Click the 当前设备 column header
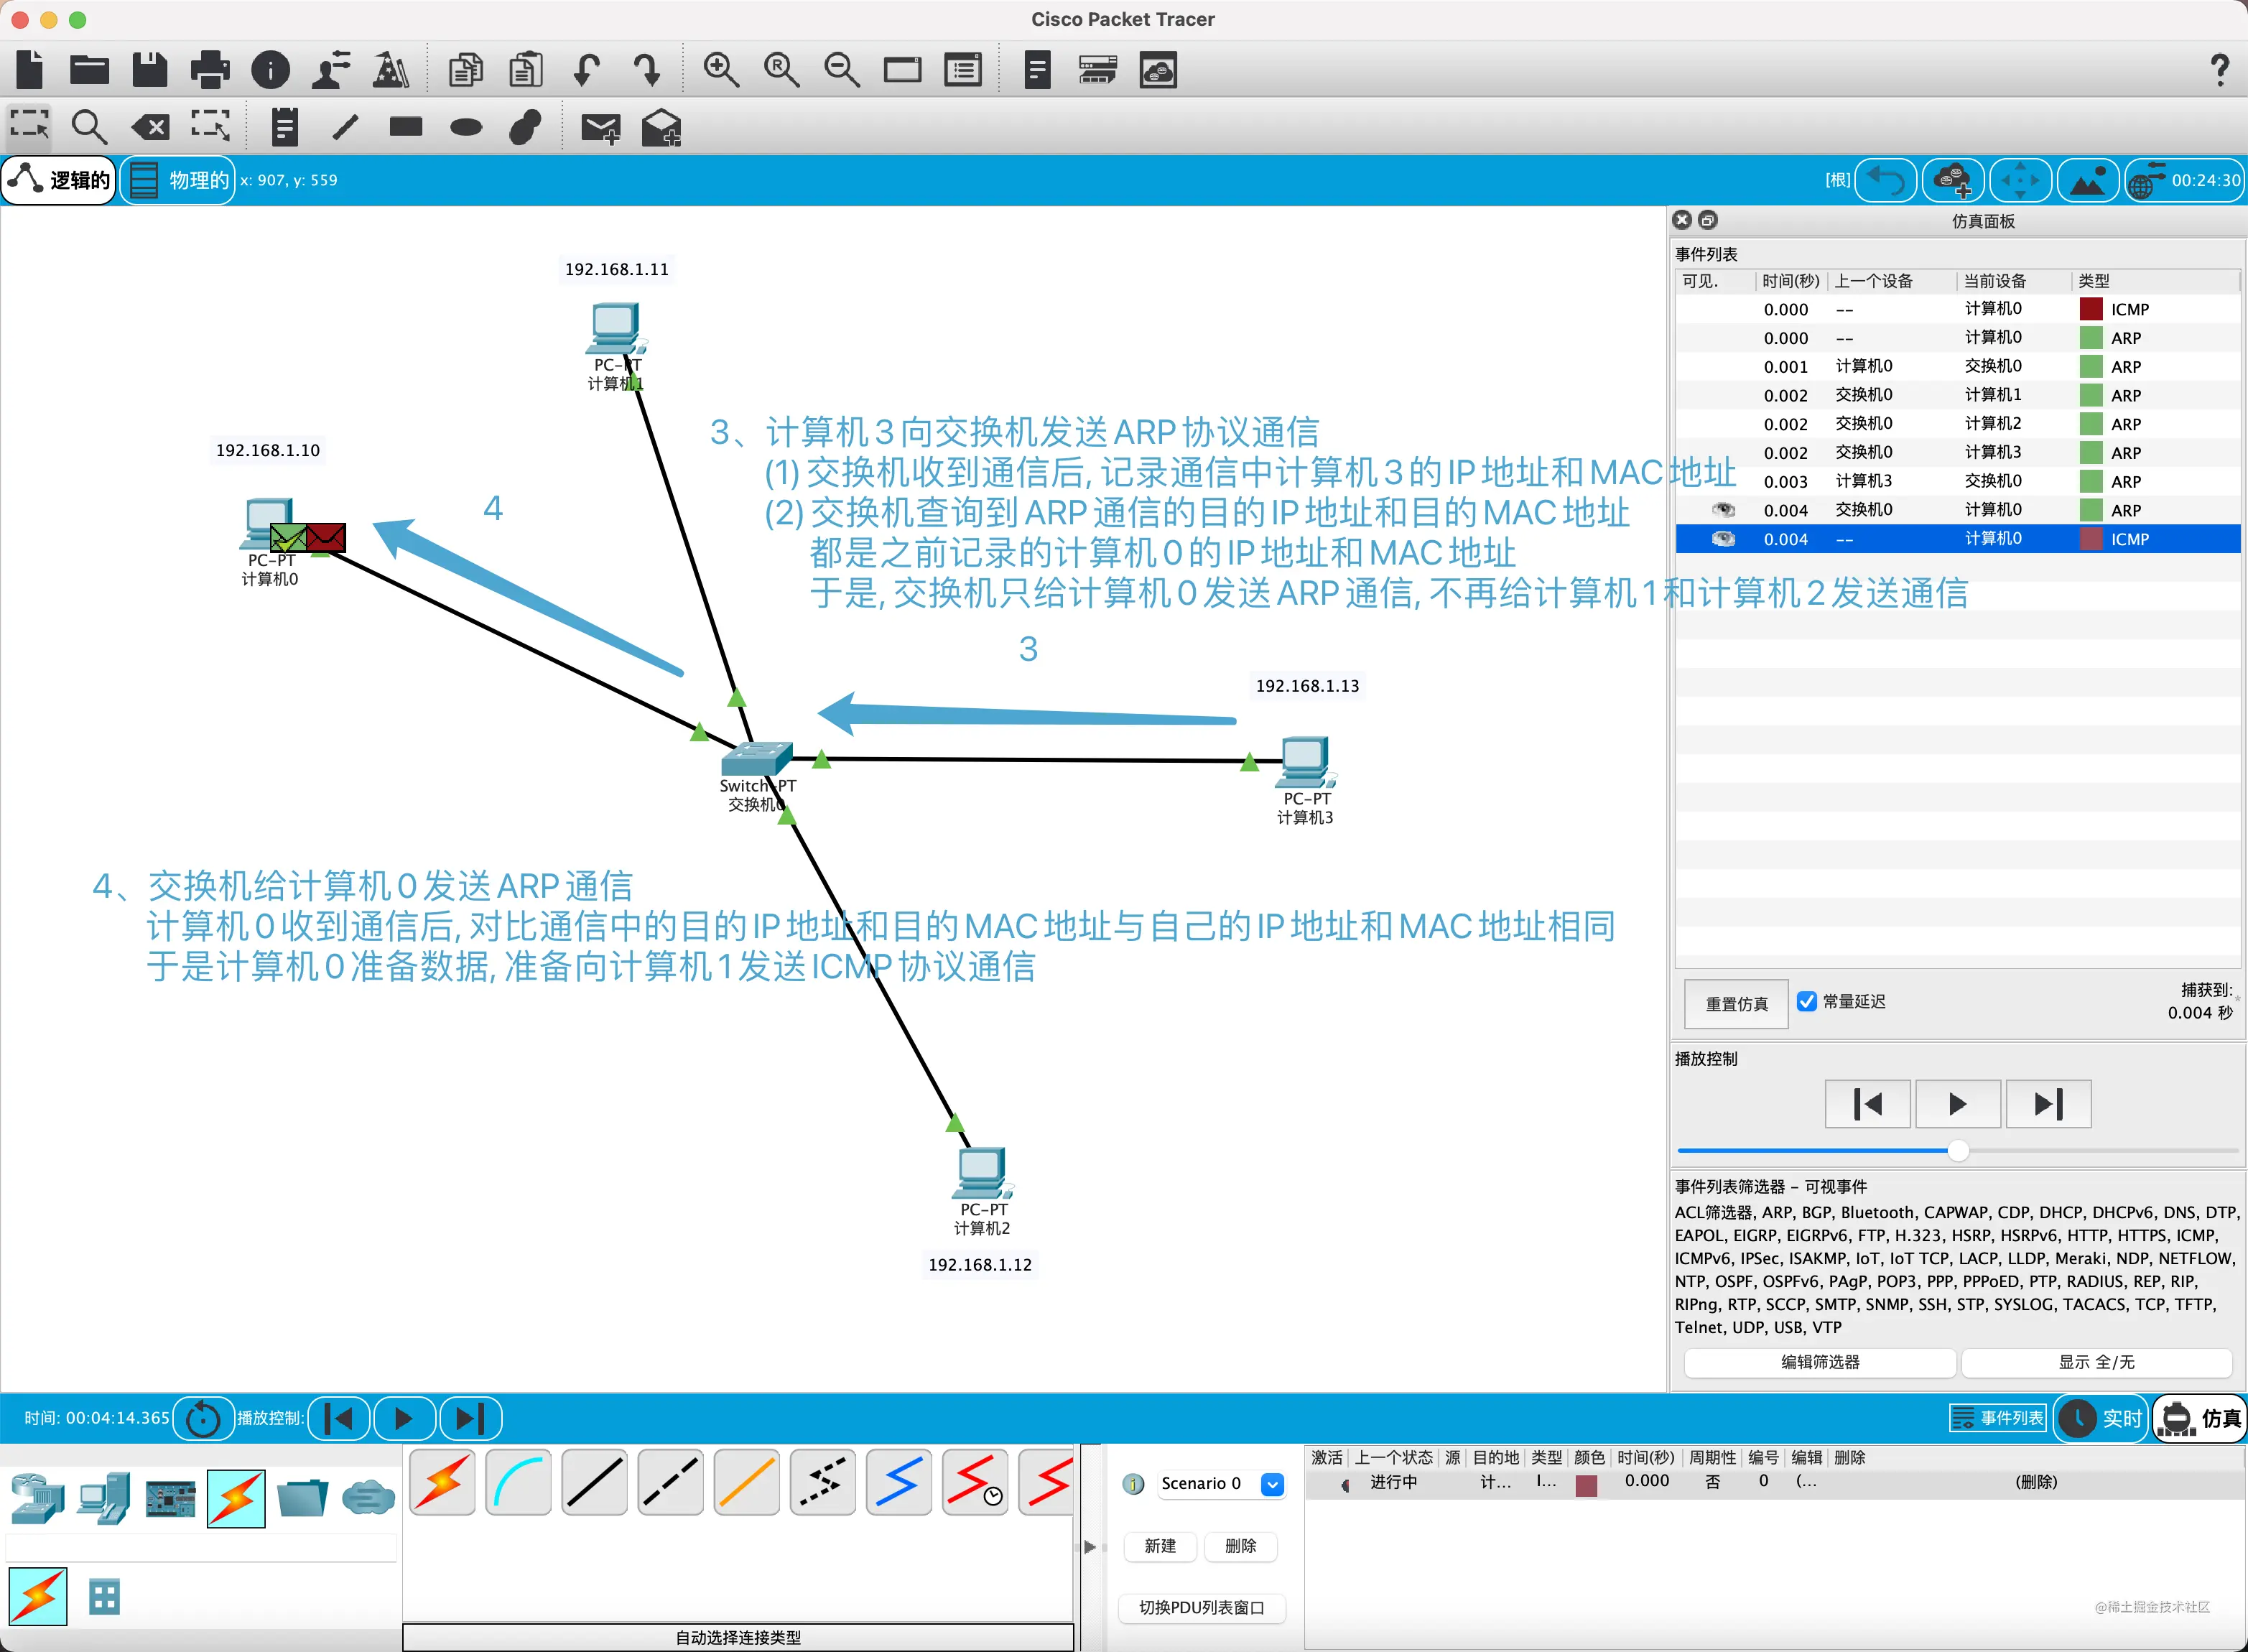Image resolution: width=2248 pixels, height=1652 pixels. pos(1995,281)
